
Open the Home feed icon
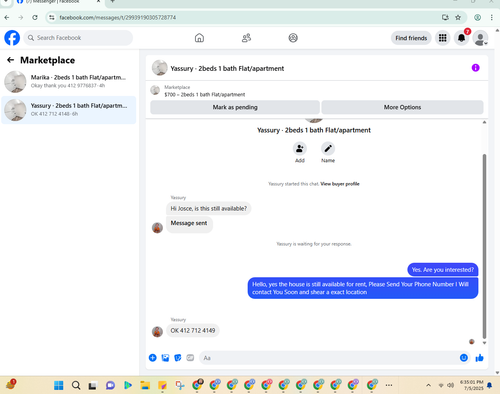[199, 38]
